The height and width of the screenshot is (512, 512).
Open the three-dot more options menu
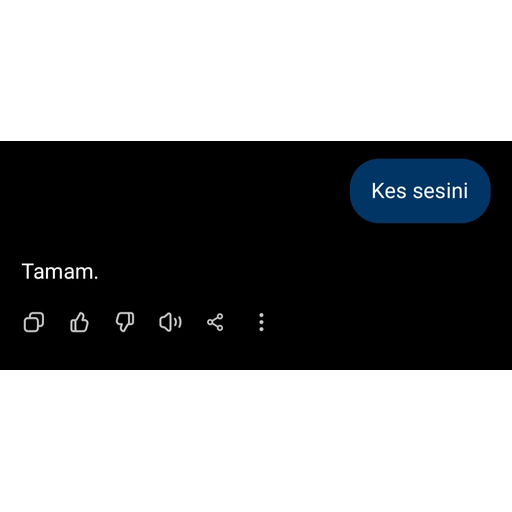tap(261, 322)
